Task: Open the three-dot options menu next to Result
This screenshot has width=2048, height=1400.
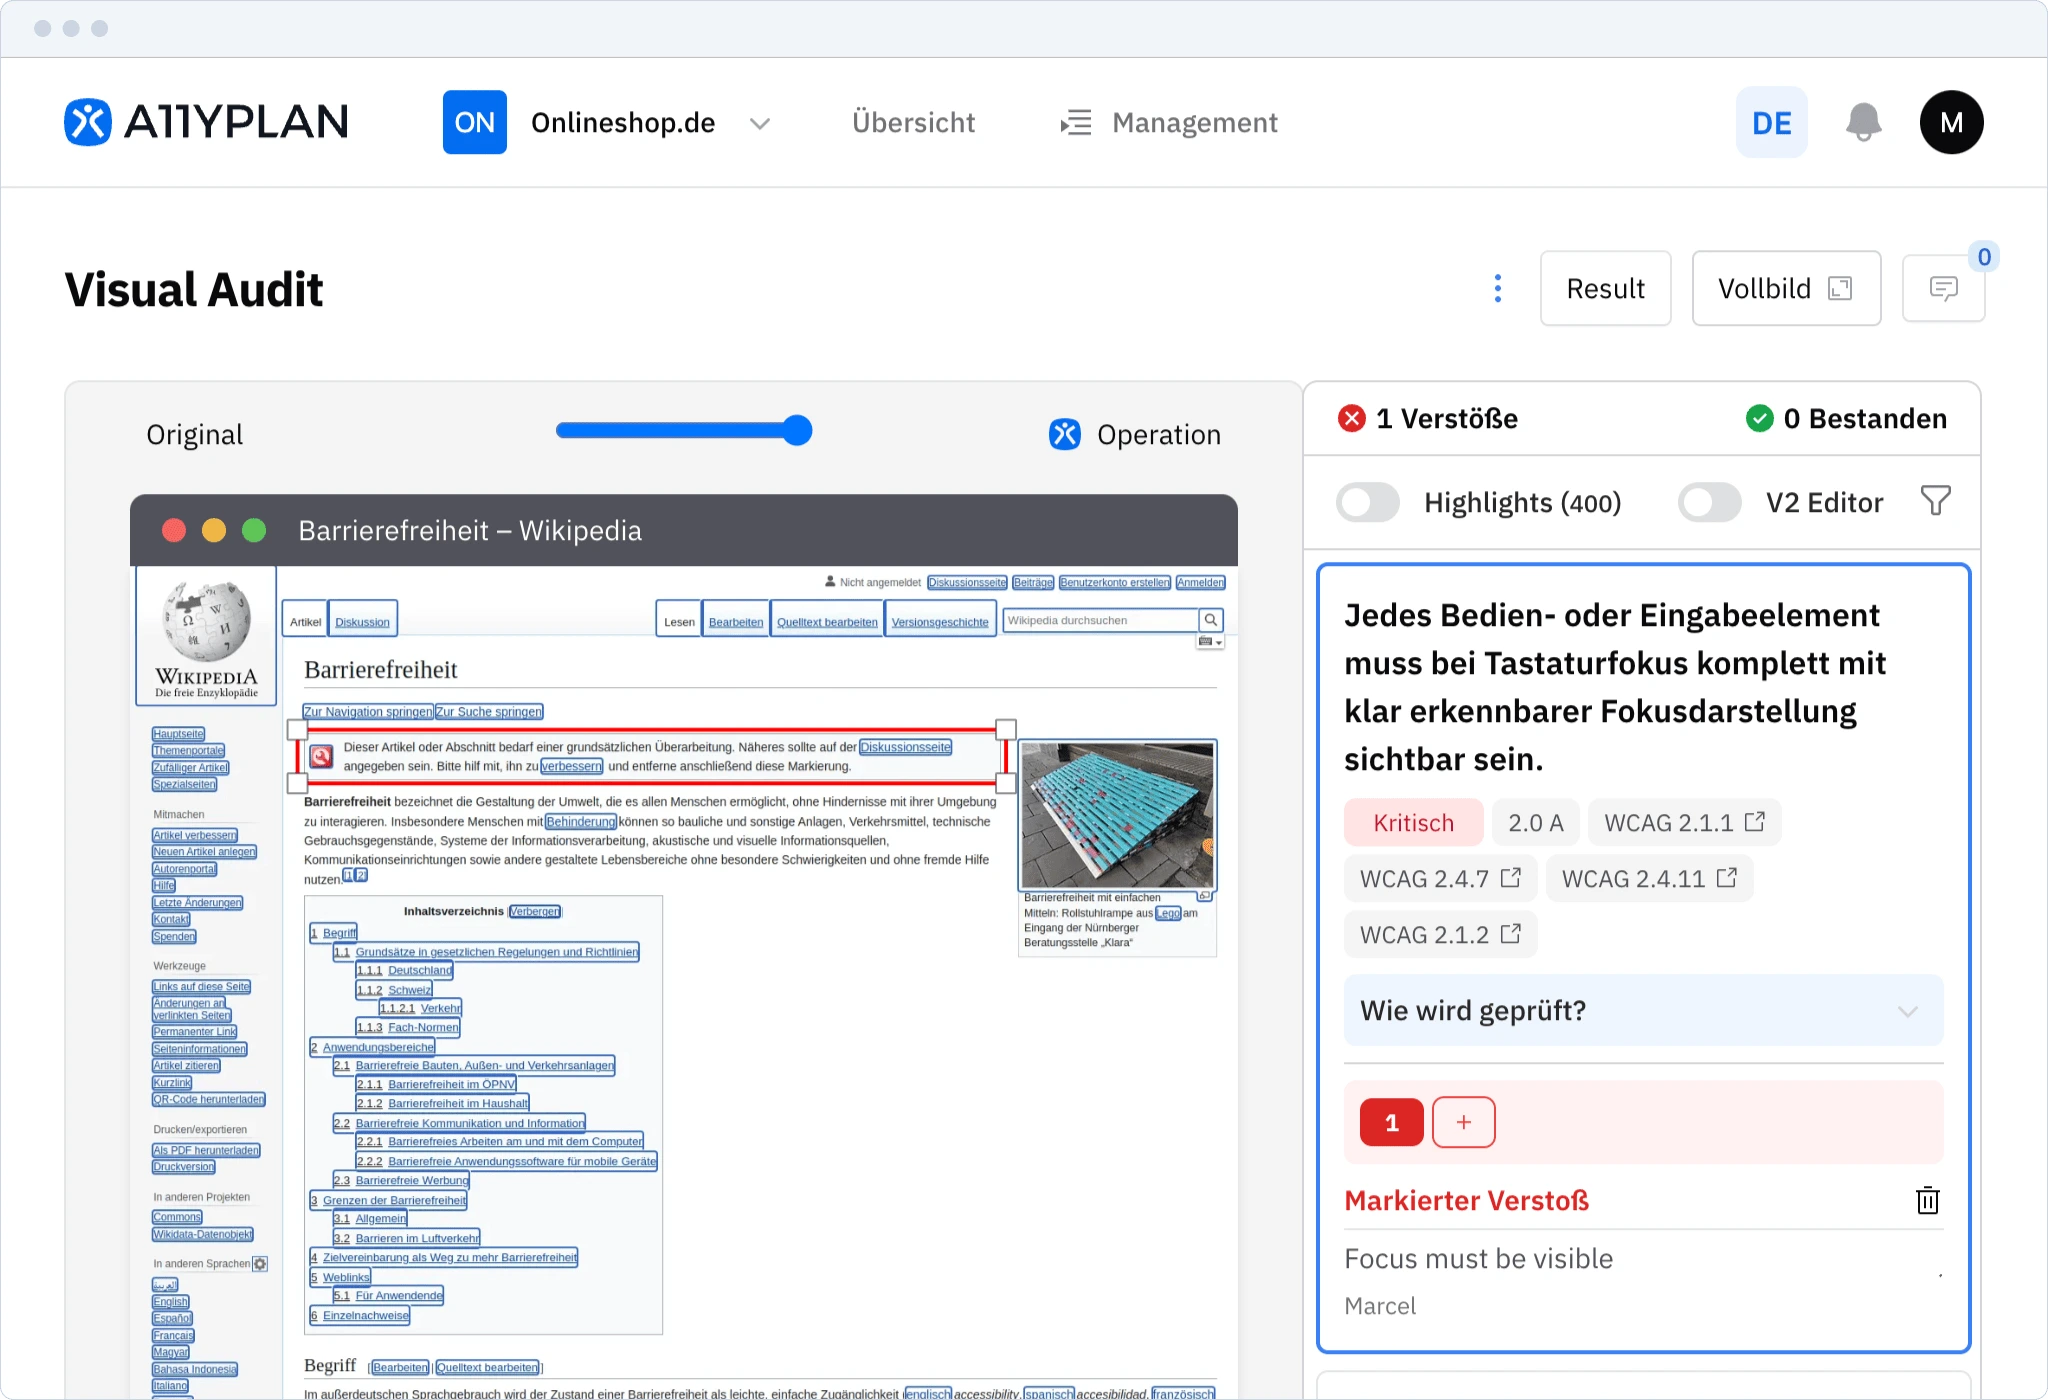Action: click(1497, 288)
